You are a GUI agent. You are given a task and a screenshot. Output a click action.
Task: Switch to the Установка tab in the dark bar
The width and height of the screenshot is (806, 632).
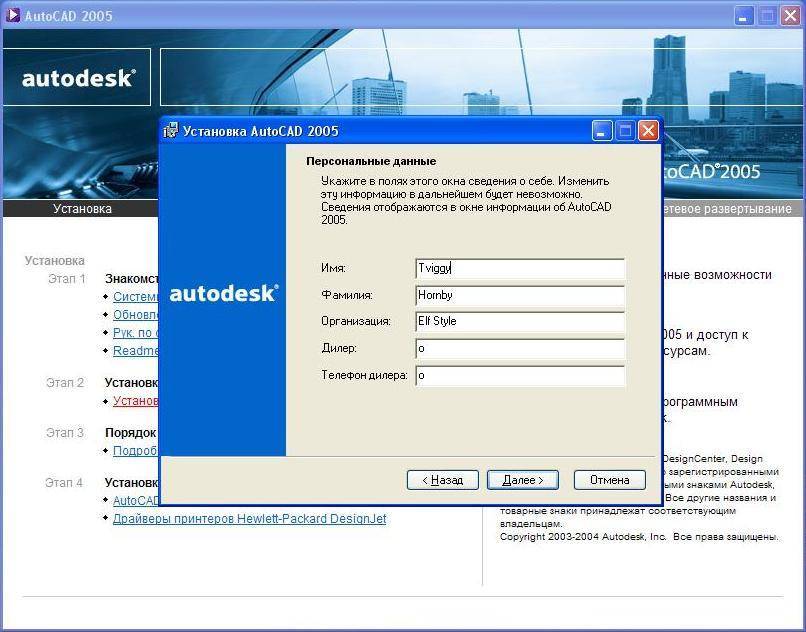(82, 209)
